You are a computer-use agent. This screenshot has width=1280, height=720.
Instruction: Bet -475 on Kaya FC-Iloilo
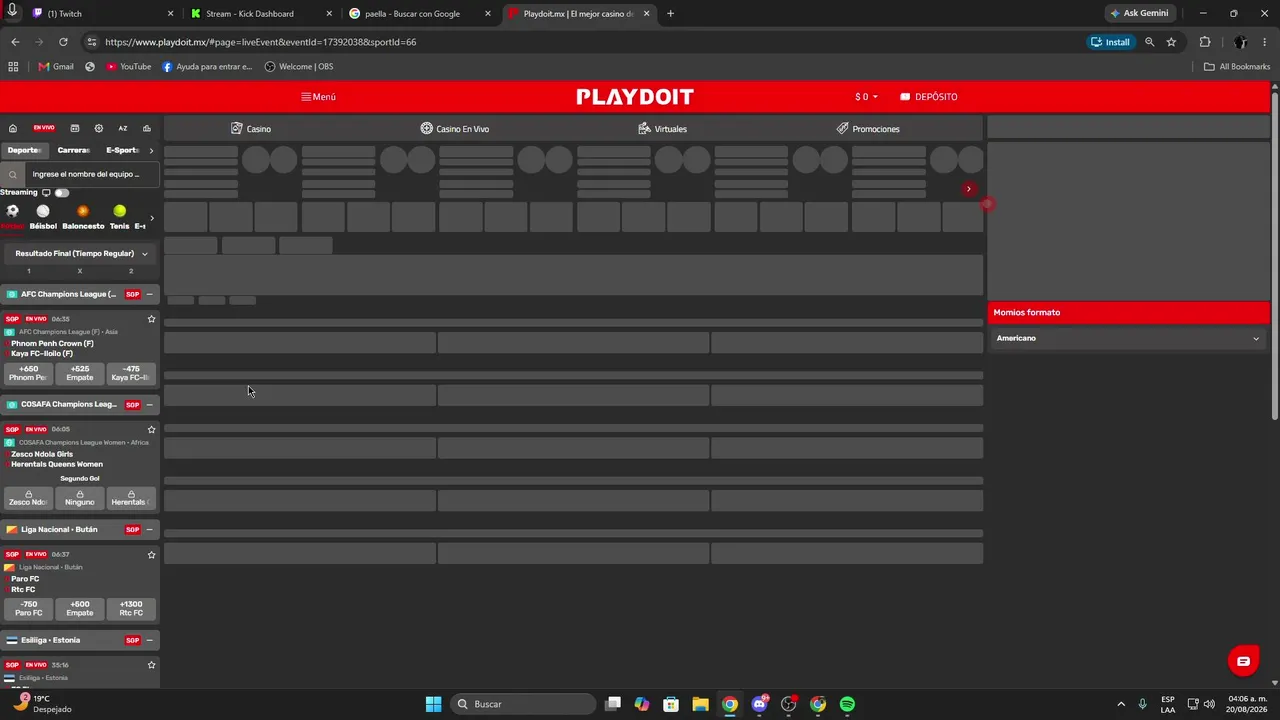[x=131, y=373]
